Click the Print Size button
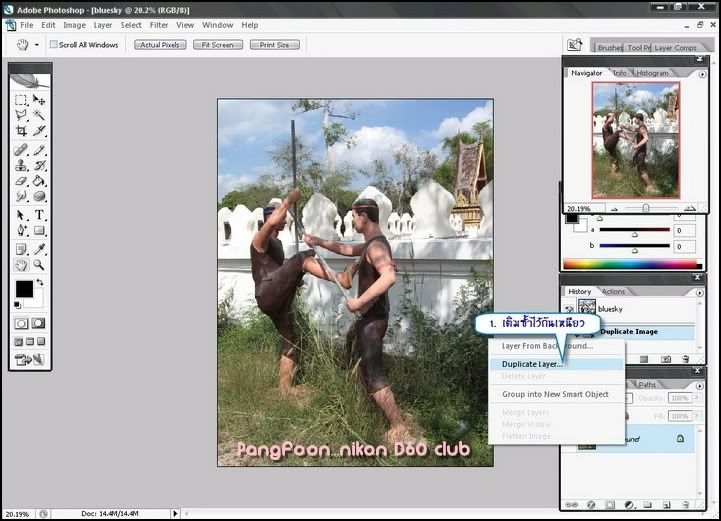The width and height of the screenshot is (721, 521). click(x=275, y=45)
